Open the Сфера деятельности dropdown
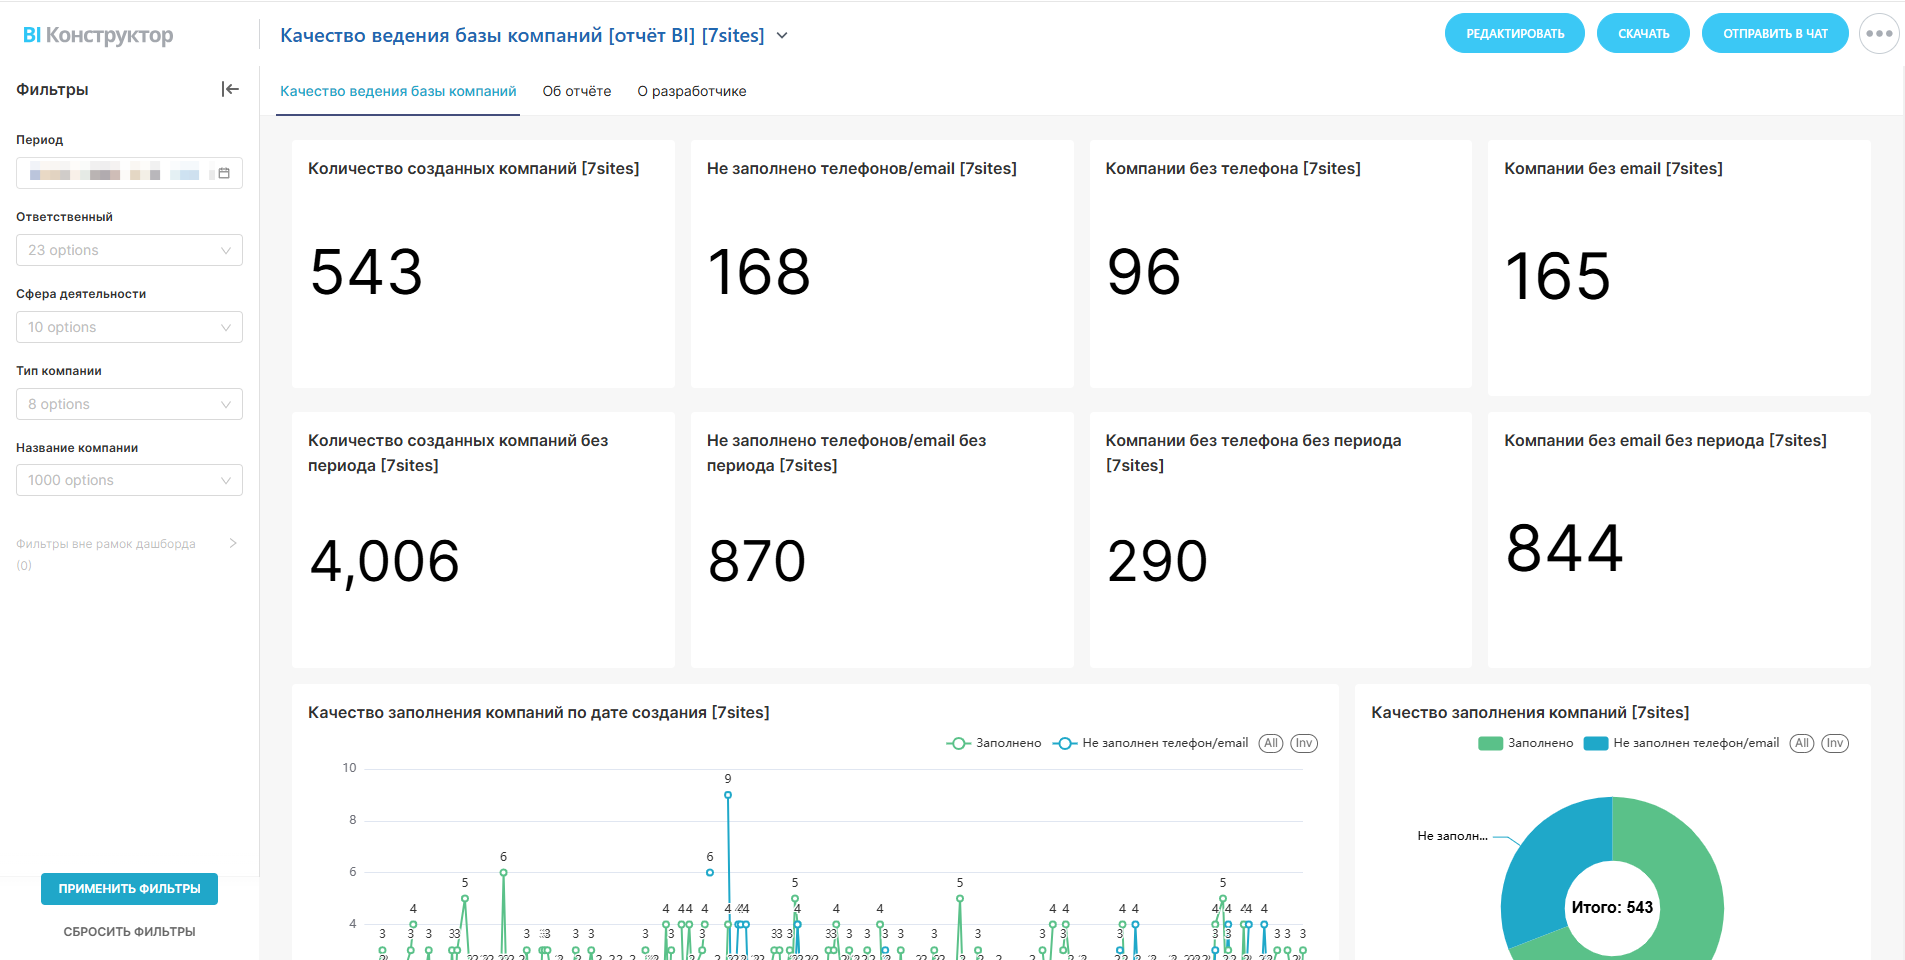1905x960 pixels. click(x=129, y=327)
